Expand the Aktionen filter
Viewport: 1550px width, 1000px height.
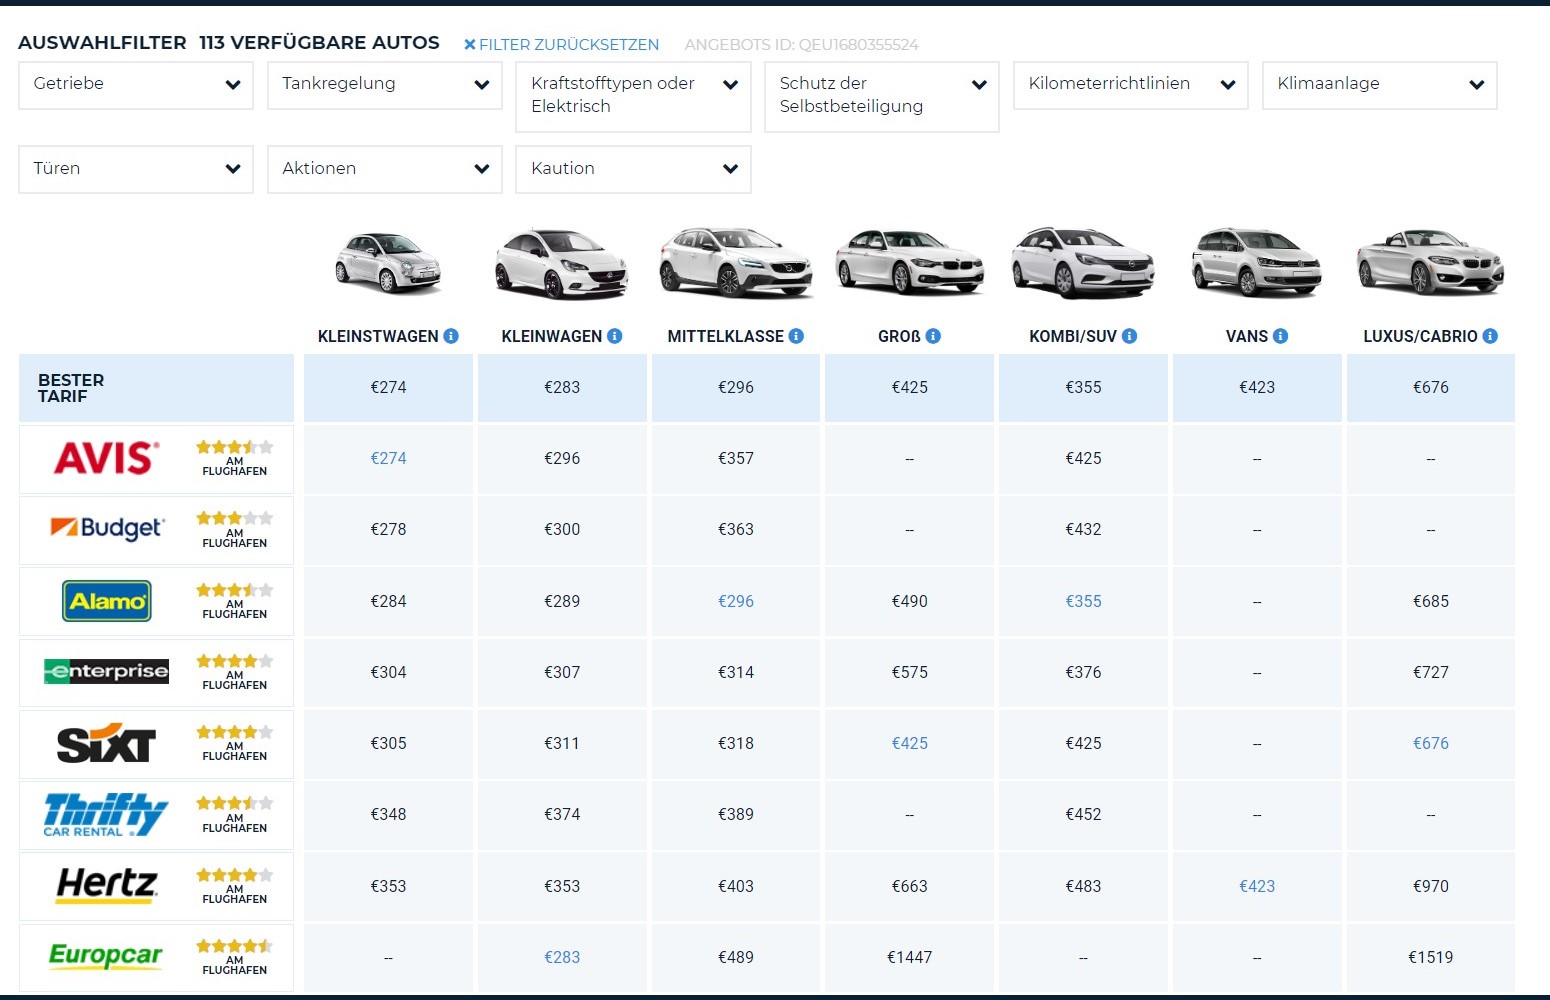(385, 169)
